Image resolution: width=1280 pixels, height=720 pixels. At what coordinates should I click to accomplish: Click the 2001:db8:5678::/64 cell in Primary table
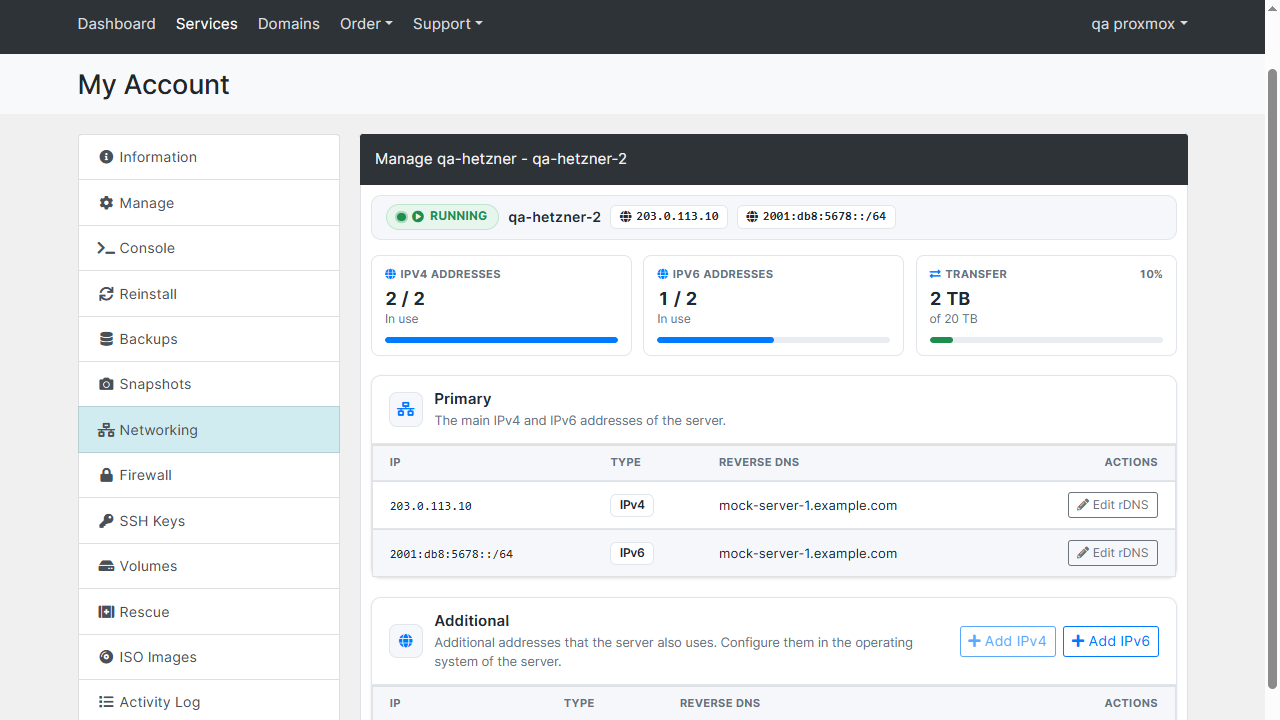pyautogui.click(x=451, y=554)
